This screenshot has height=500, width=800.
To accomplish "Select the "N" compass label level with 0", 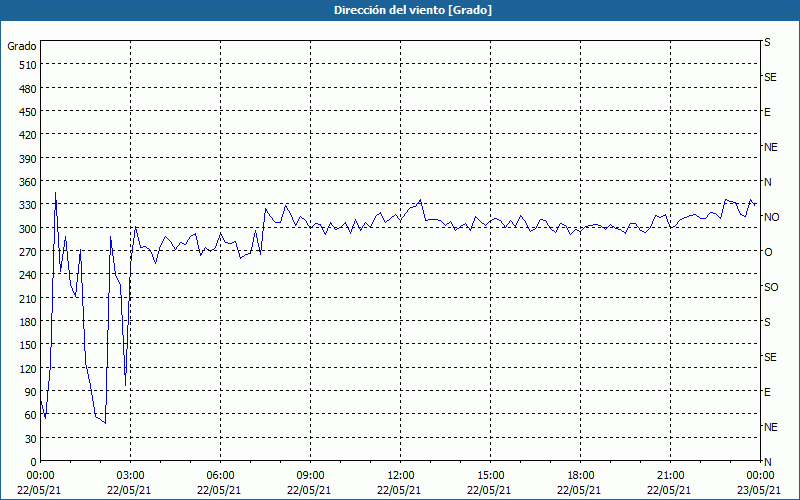I will click(767, 462).
